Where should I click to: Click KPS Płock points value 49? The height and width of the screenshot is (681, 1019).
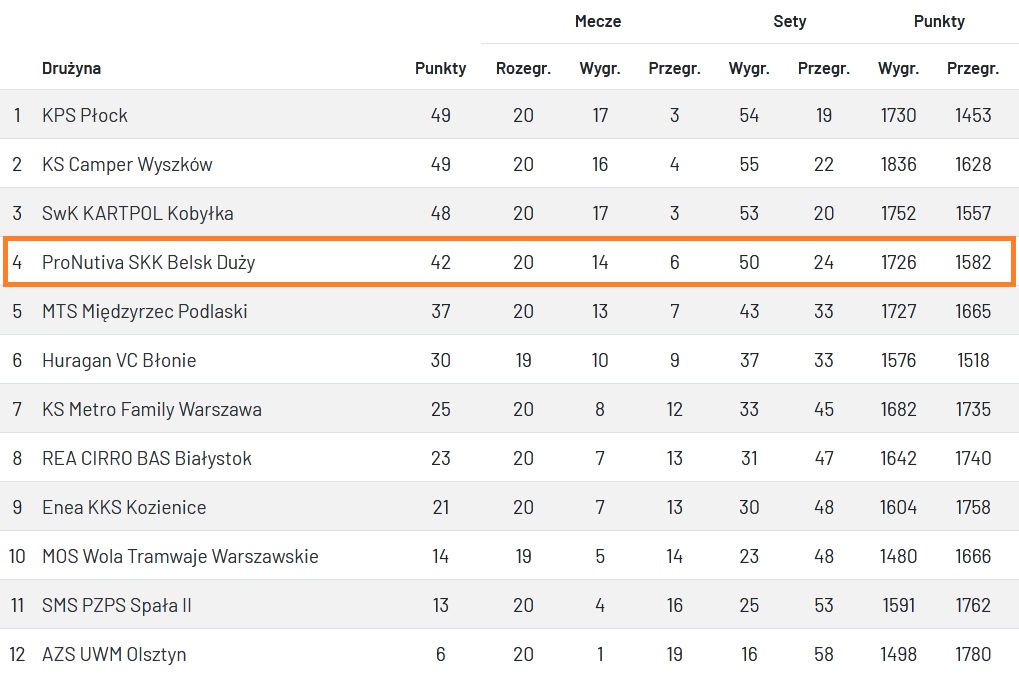coord(440,115)
